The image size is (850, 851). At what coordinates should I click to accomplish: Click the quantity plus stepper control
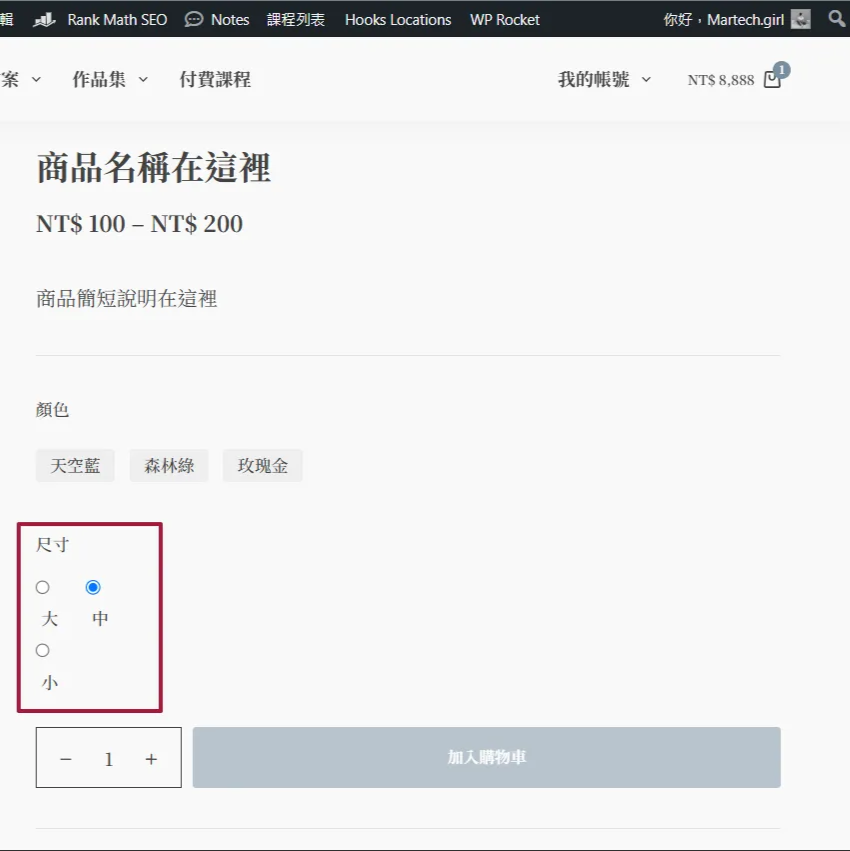click(x=152, y=758)
